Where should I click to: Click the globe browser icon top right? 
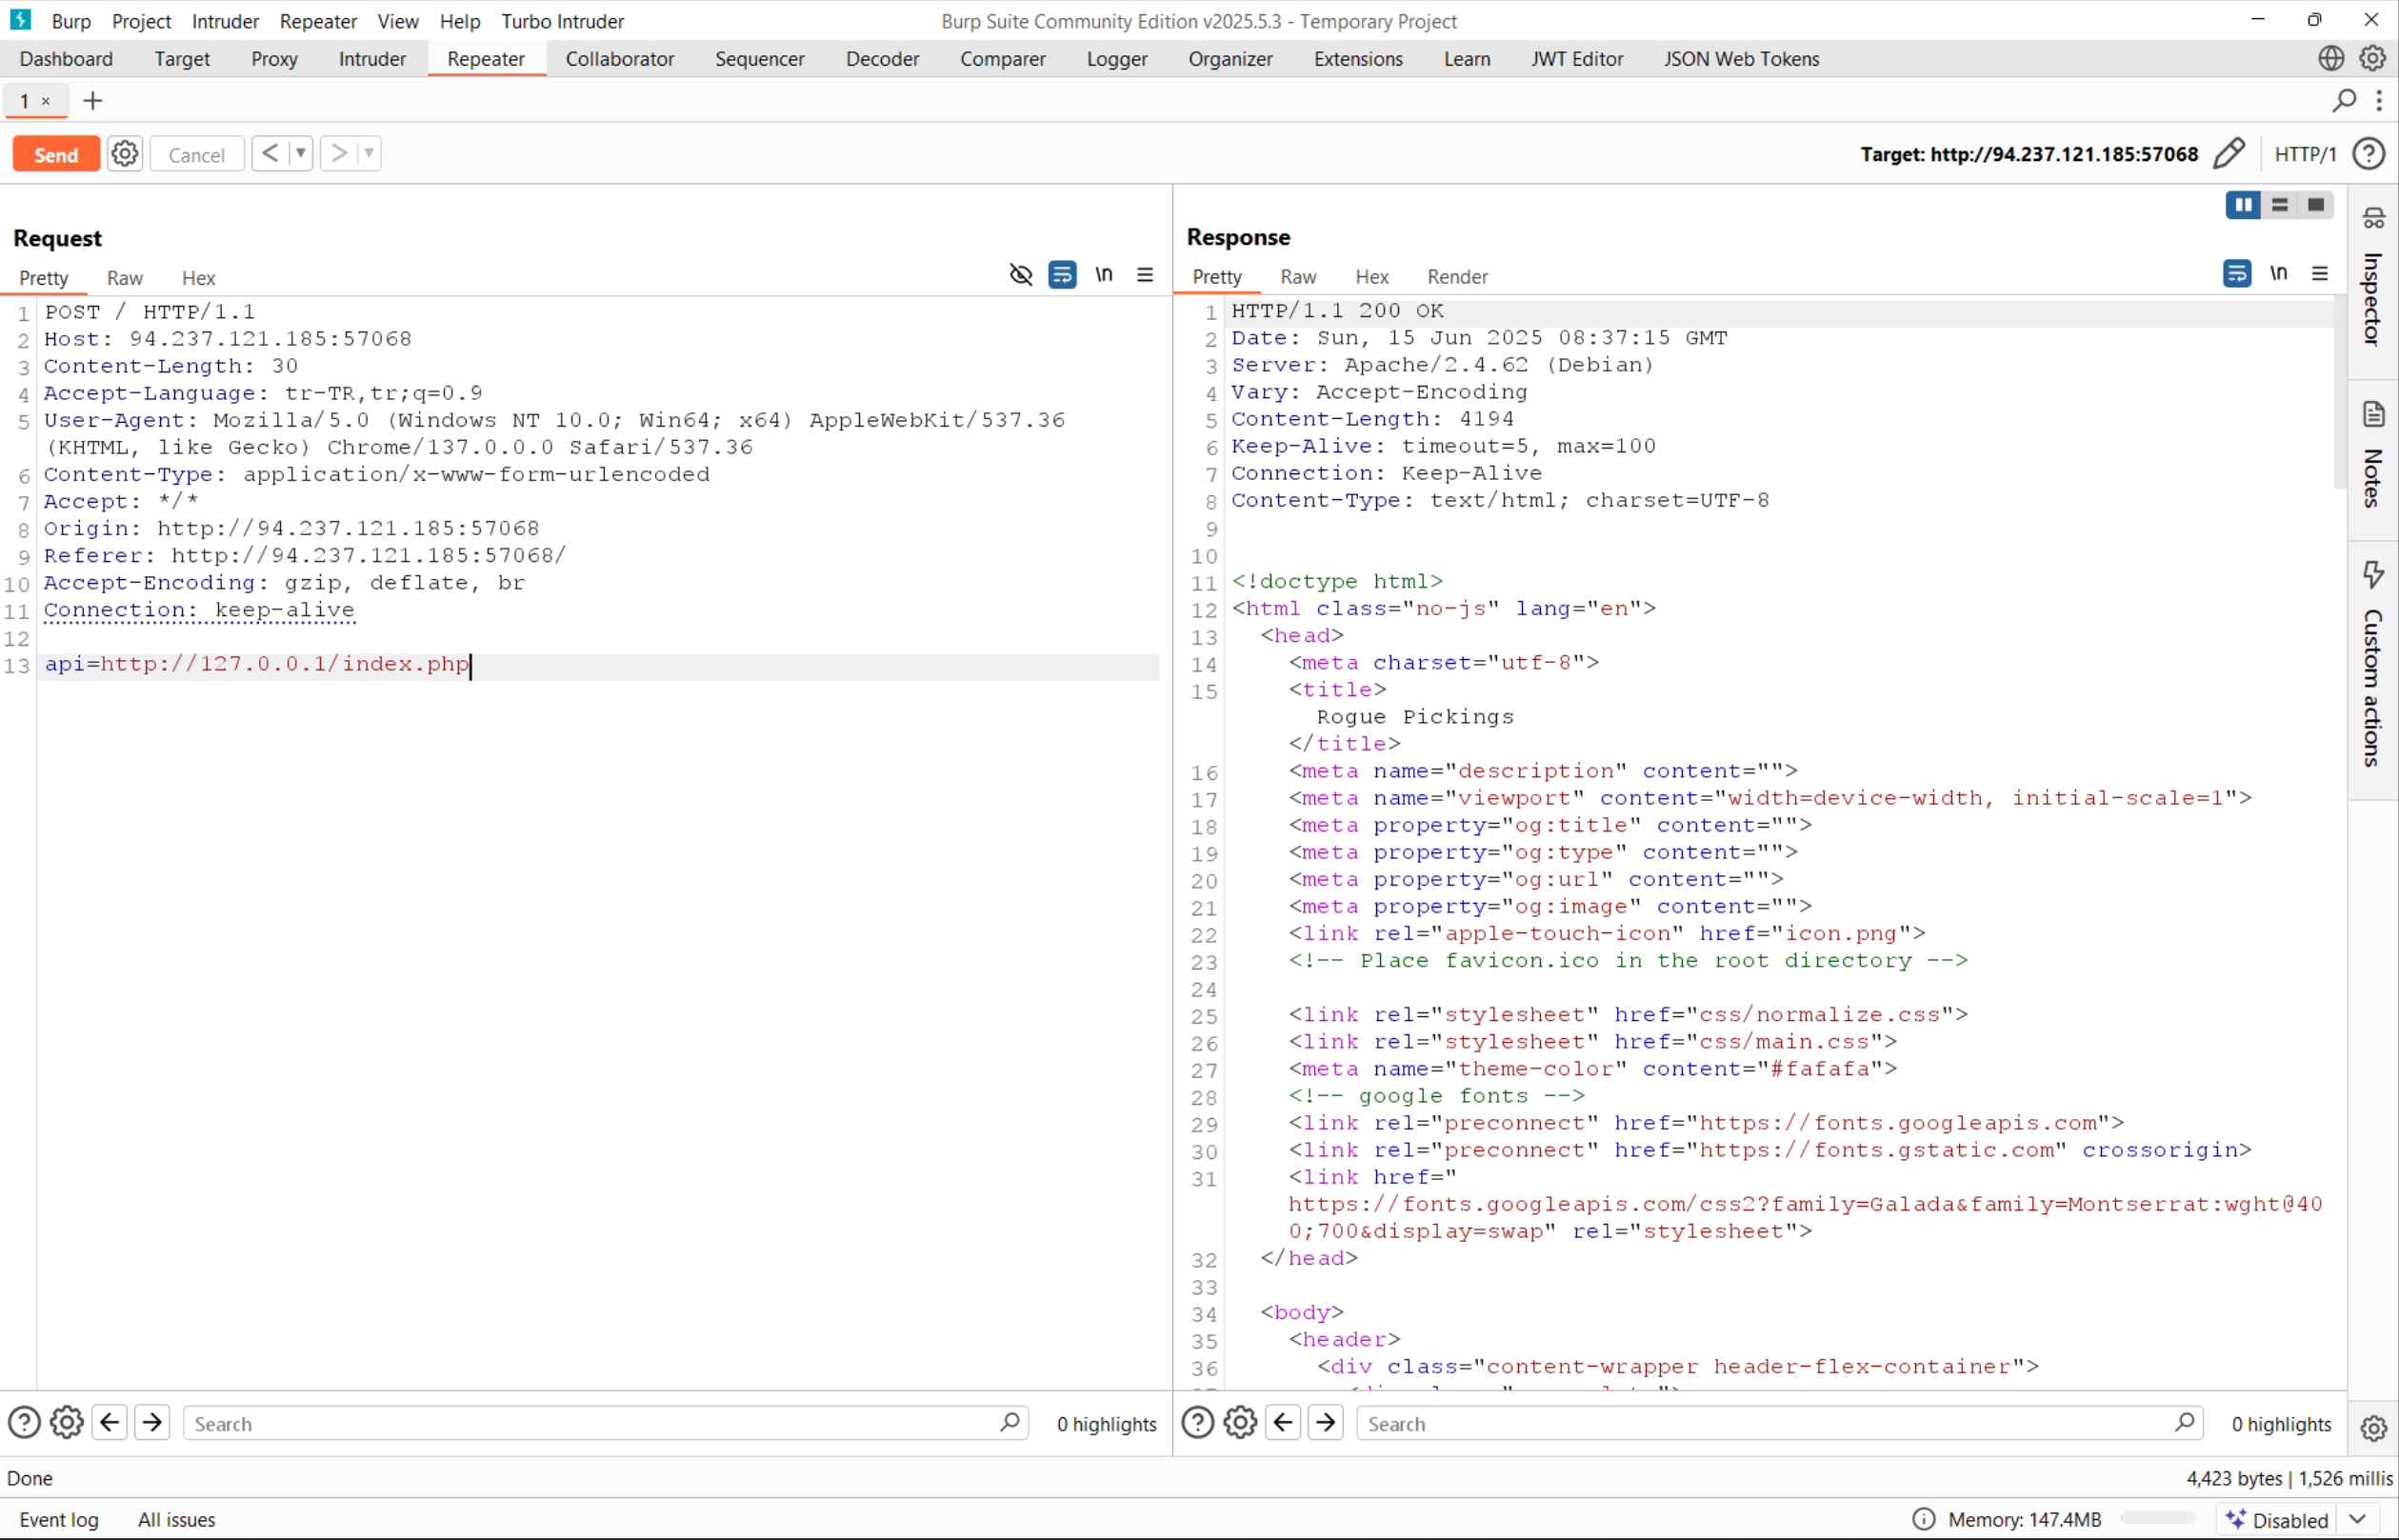[x=2331, y=58]
